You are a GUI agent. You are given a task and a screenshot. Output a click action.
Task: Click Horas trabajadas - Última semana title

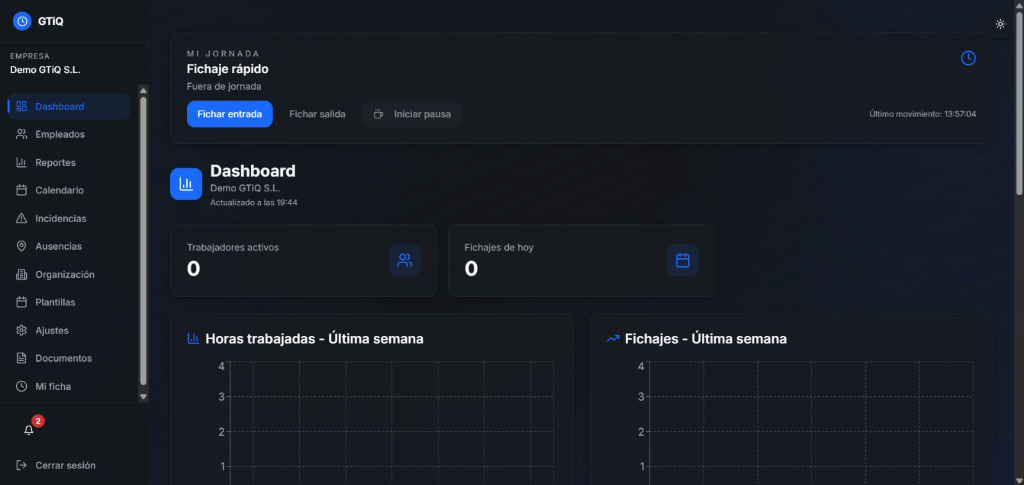point(314,339)
